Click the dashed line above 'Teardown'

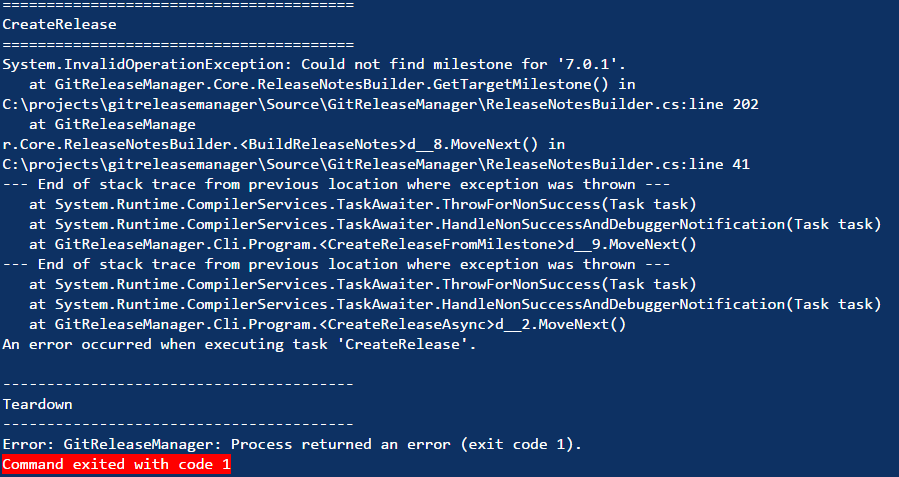(177, 384)
